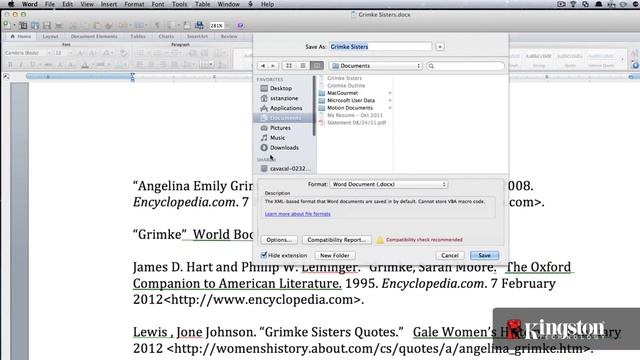The image size is (640, 360).
Task: Click the script menu icon in menu bar
Action: coord(251,4)
